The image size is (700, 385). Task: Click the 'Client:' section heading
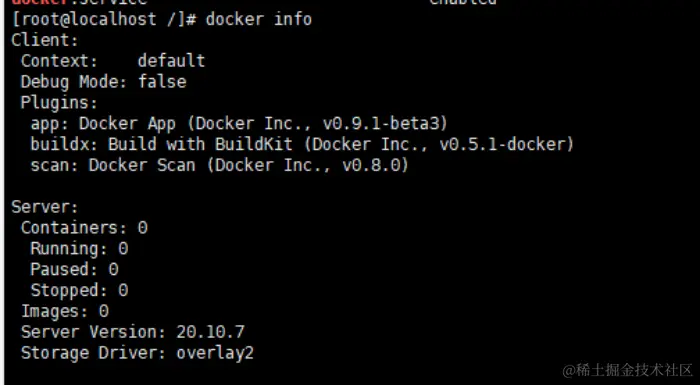tap(45, 40)
